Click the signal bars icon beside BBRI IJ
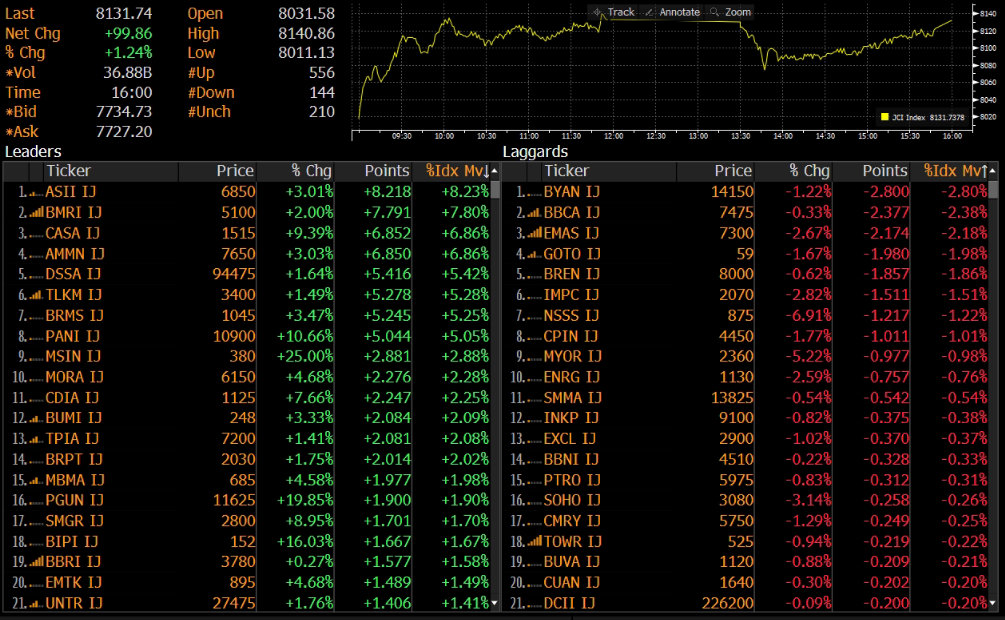Screen dimensions: 1005x620 click(x=35, y=561)
